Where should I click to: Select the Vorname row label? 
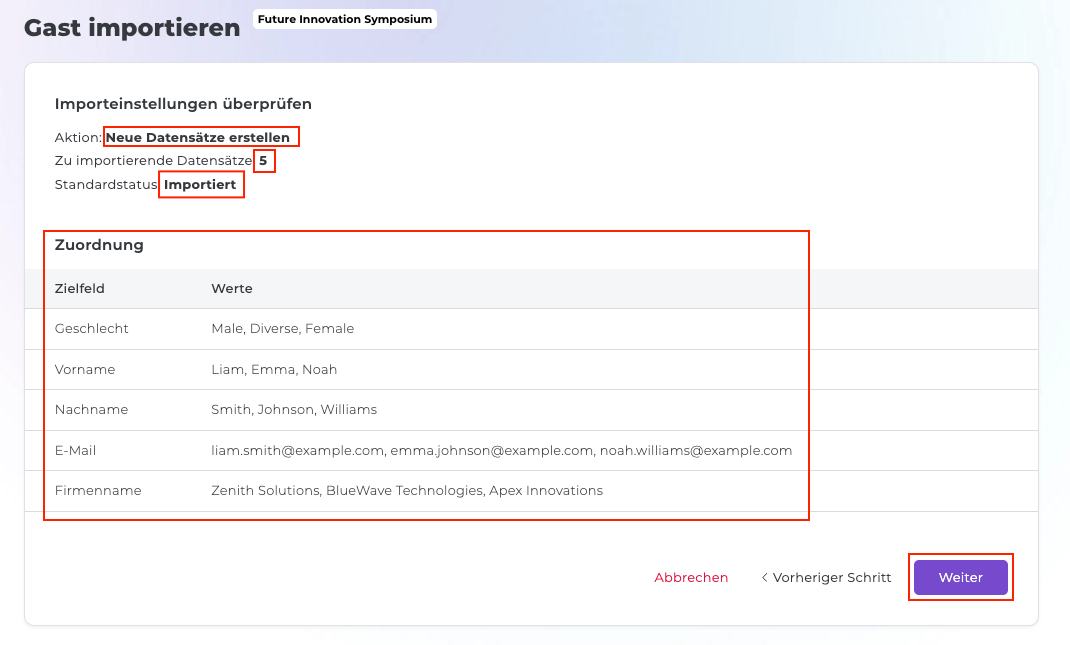(x=85, y=369)
